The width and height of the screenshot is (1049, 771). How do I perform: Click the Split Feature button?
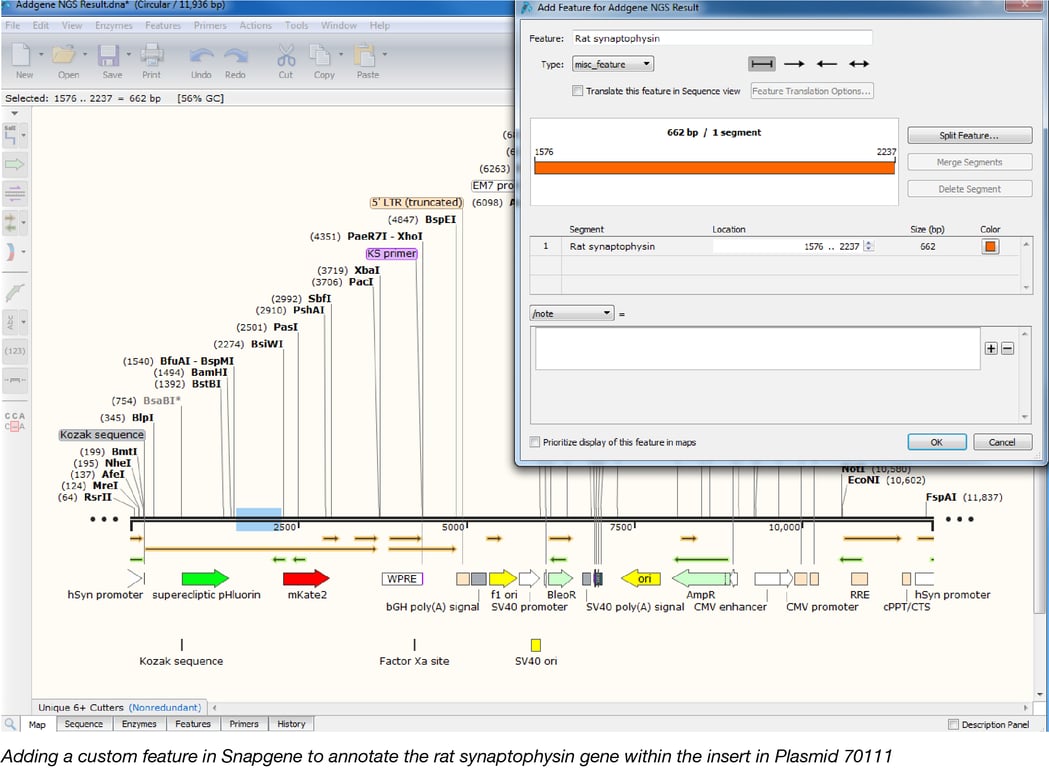[968, 134]
